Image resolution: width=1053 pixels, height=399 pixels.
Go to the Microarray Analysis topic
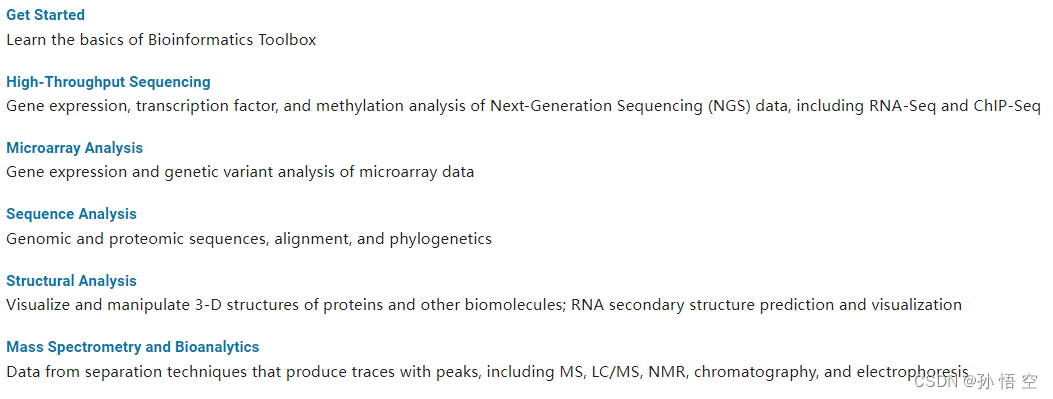click(x=75, y=148)
